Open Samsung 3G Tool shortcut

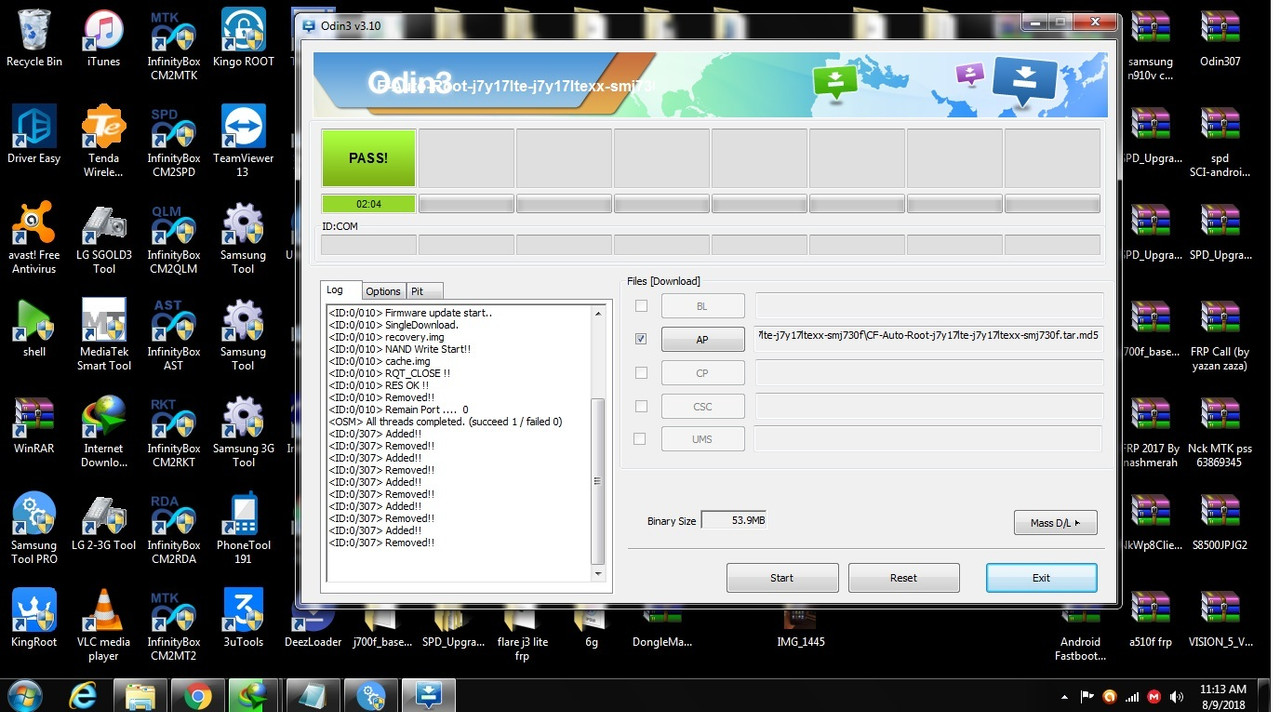coord(243,433)
